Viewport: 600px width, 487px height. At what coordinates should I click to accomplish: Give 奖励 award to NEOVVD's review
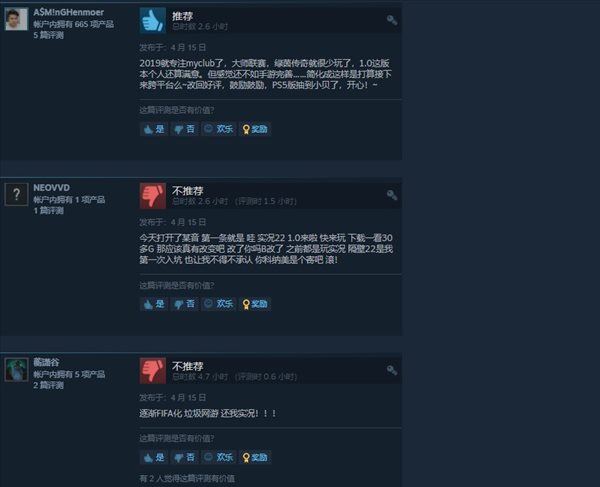tap(255, 304)
